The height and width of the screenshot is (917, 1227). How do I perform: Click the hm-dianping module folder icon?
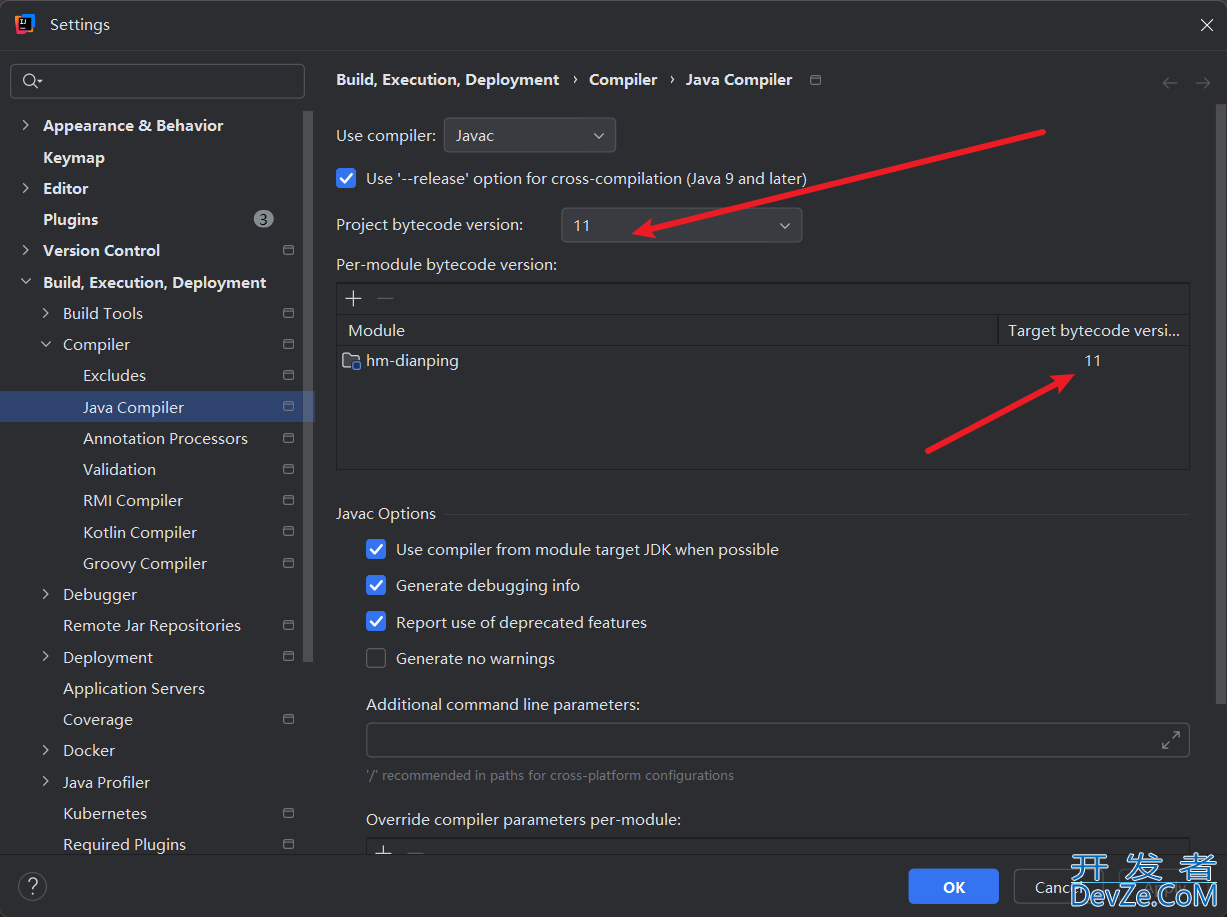coord(351,361)
